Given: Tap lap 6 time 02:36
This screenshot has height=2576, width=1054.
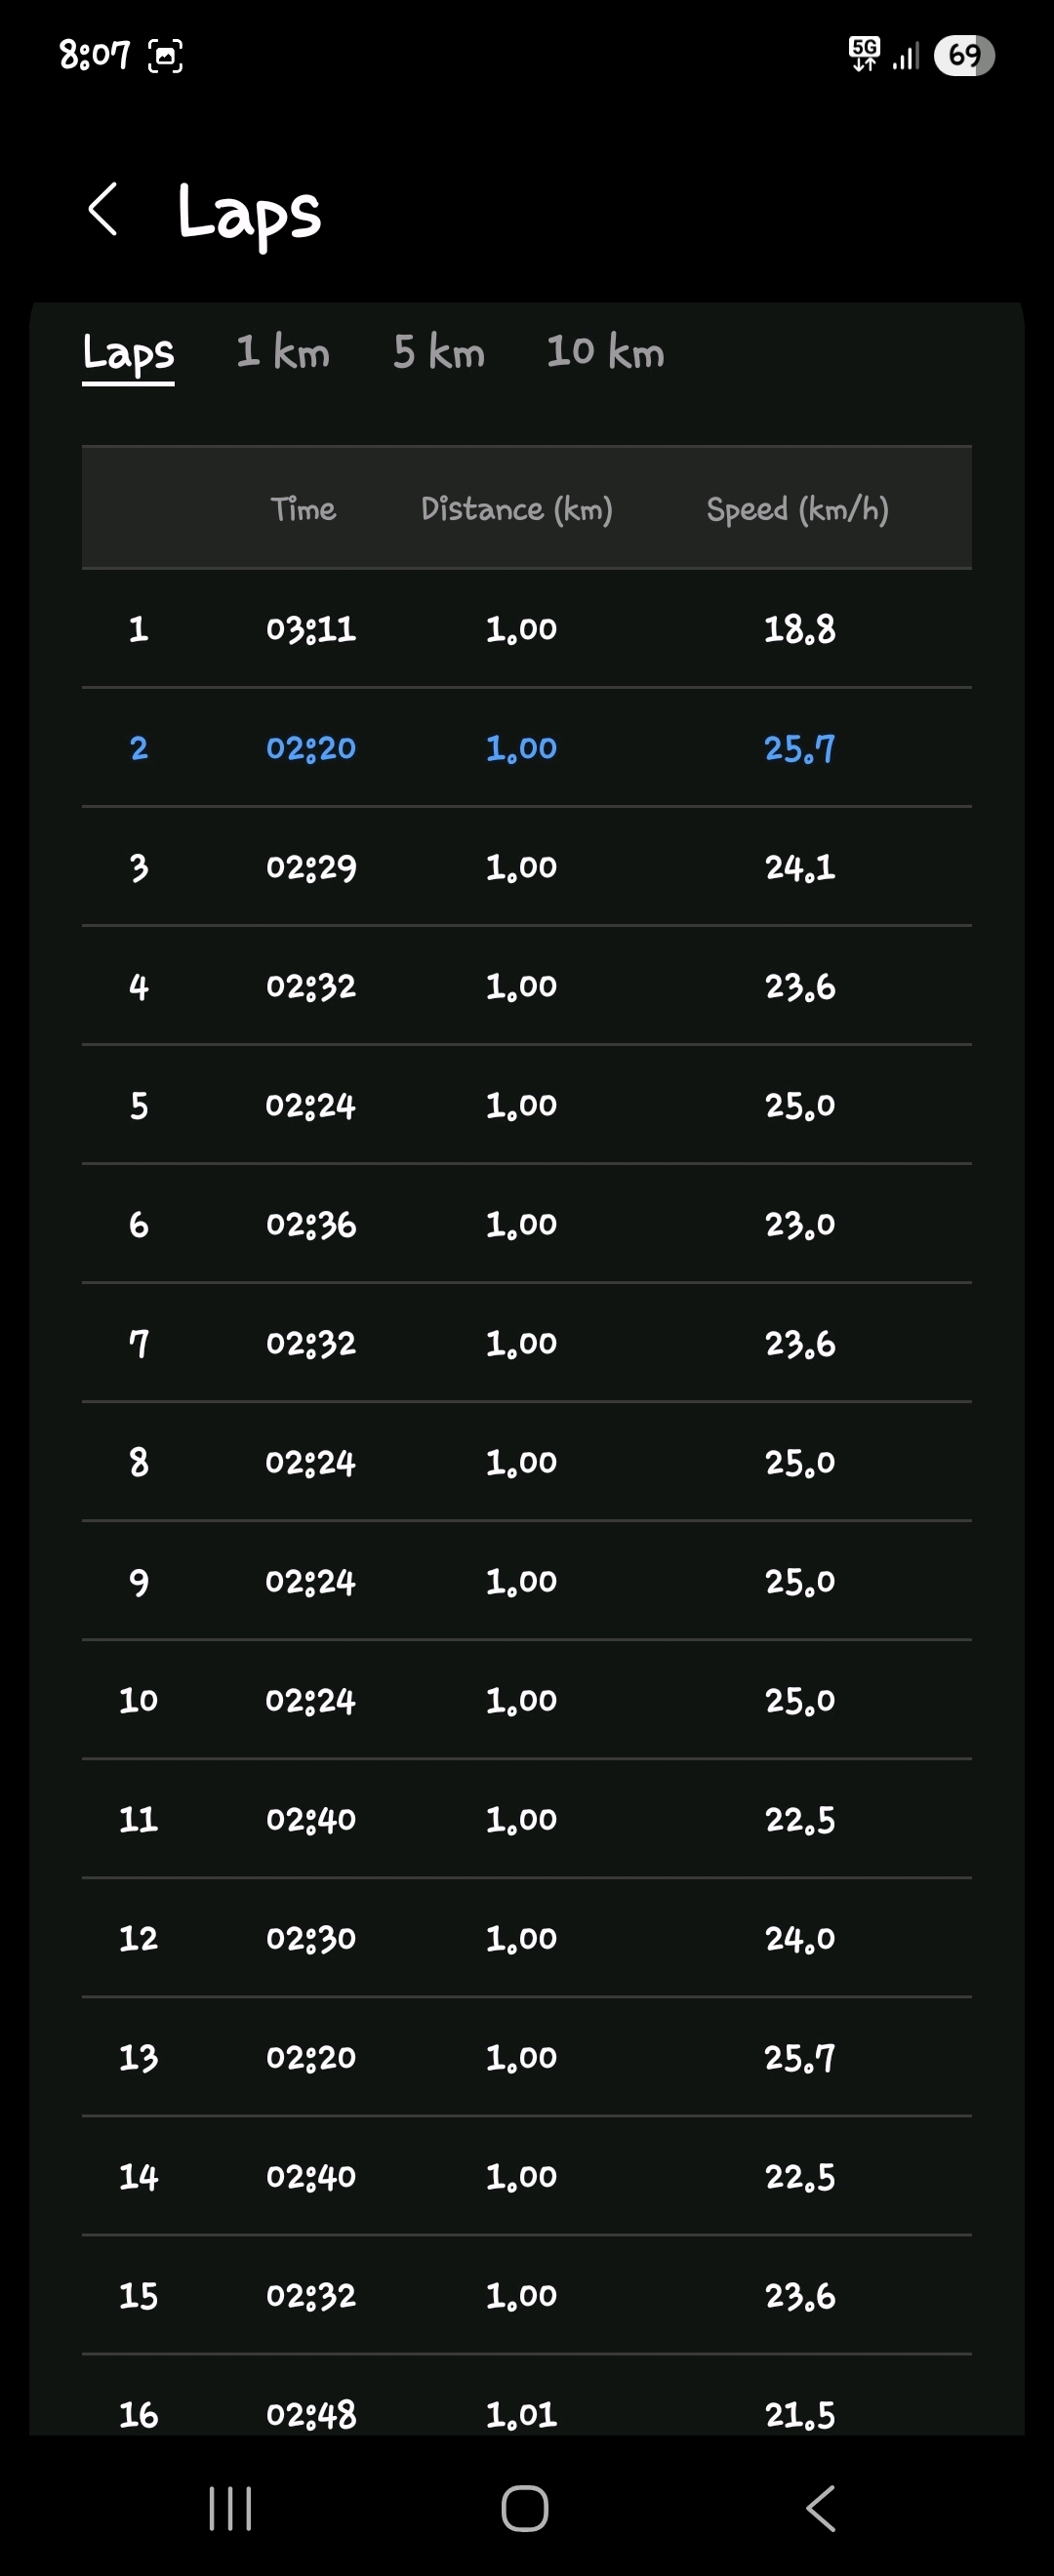Looking at the screenshot, I should coord(311,1224).
